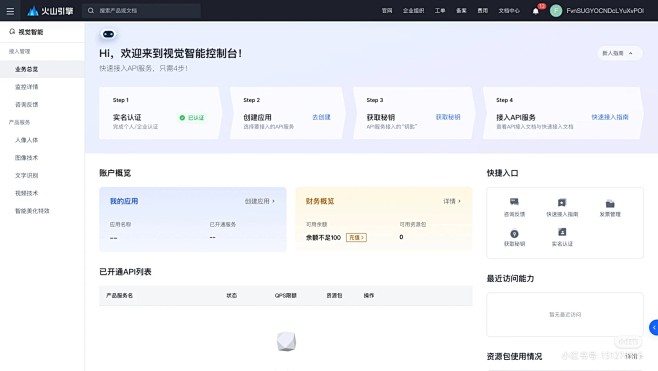Open 快速接入指南 quick entry icon
Viewport: 658px width, 371px height.
point(562,203)
